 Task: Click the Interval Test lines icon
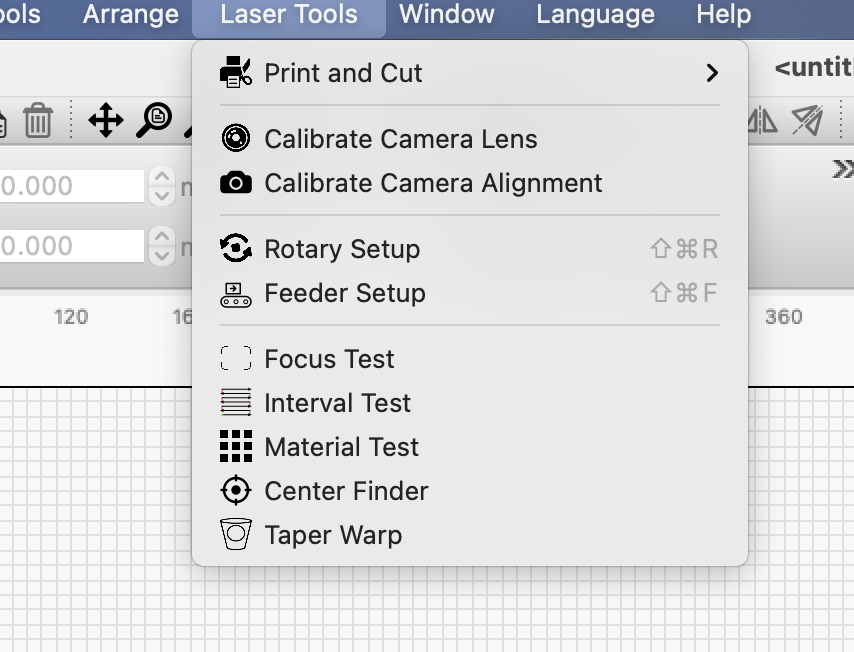[x=236, y=403]
